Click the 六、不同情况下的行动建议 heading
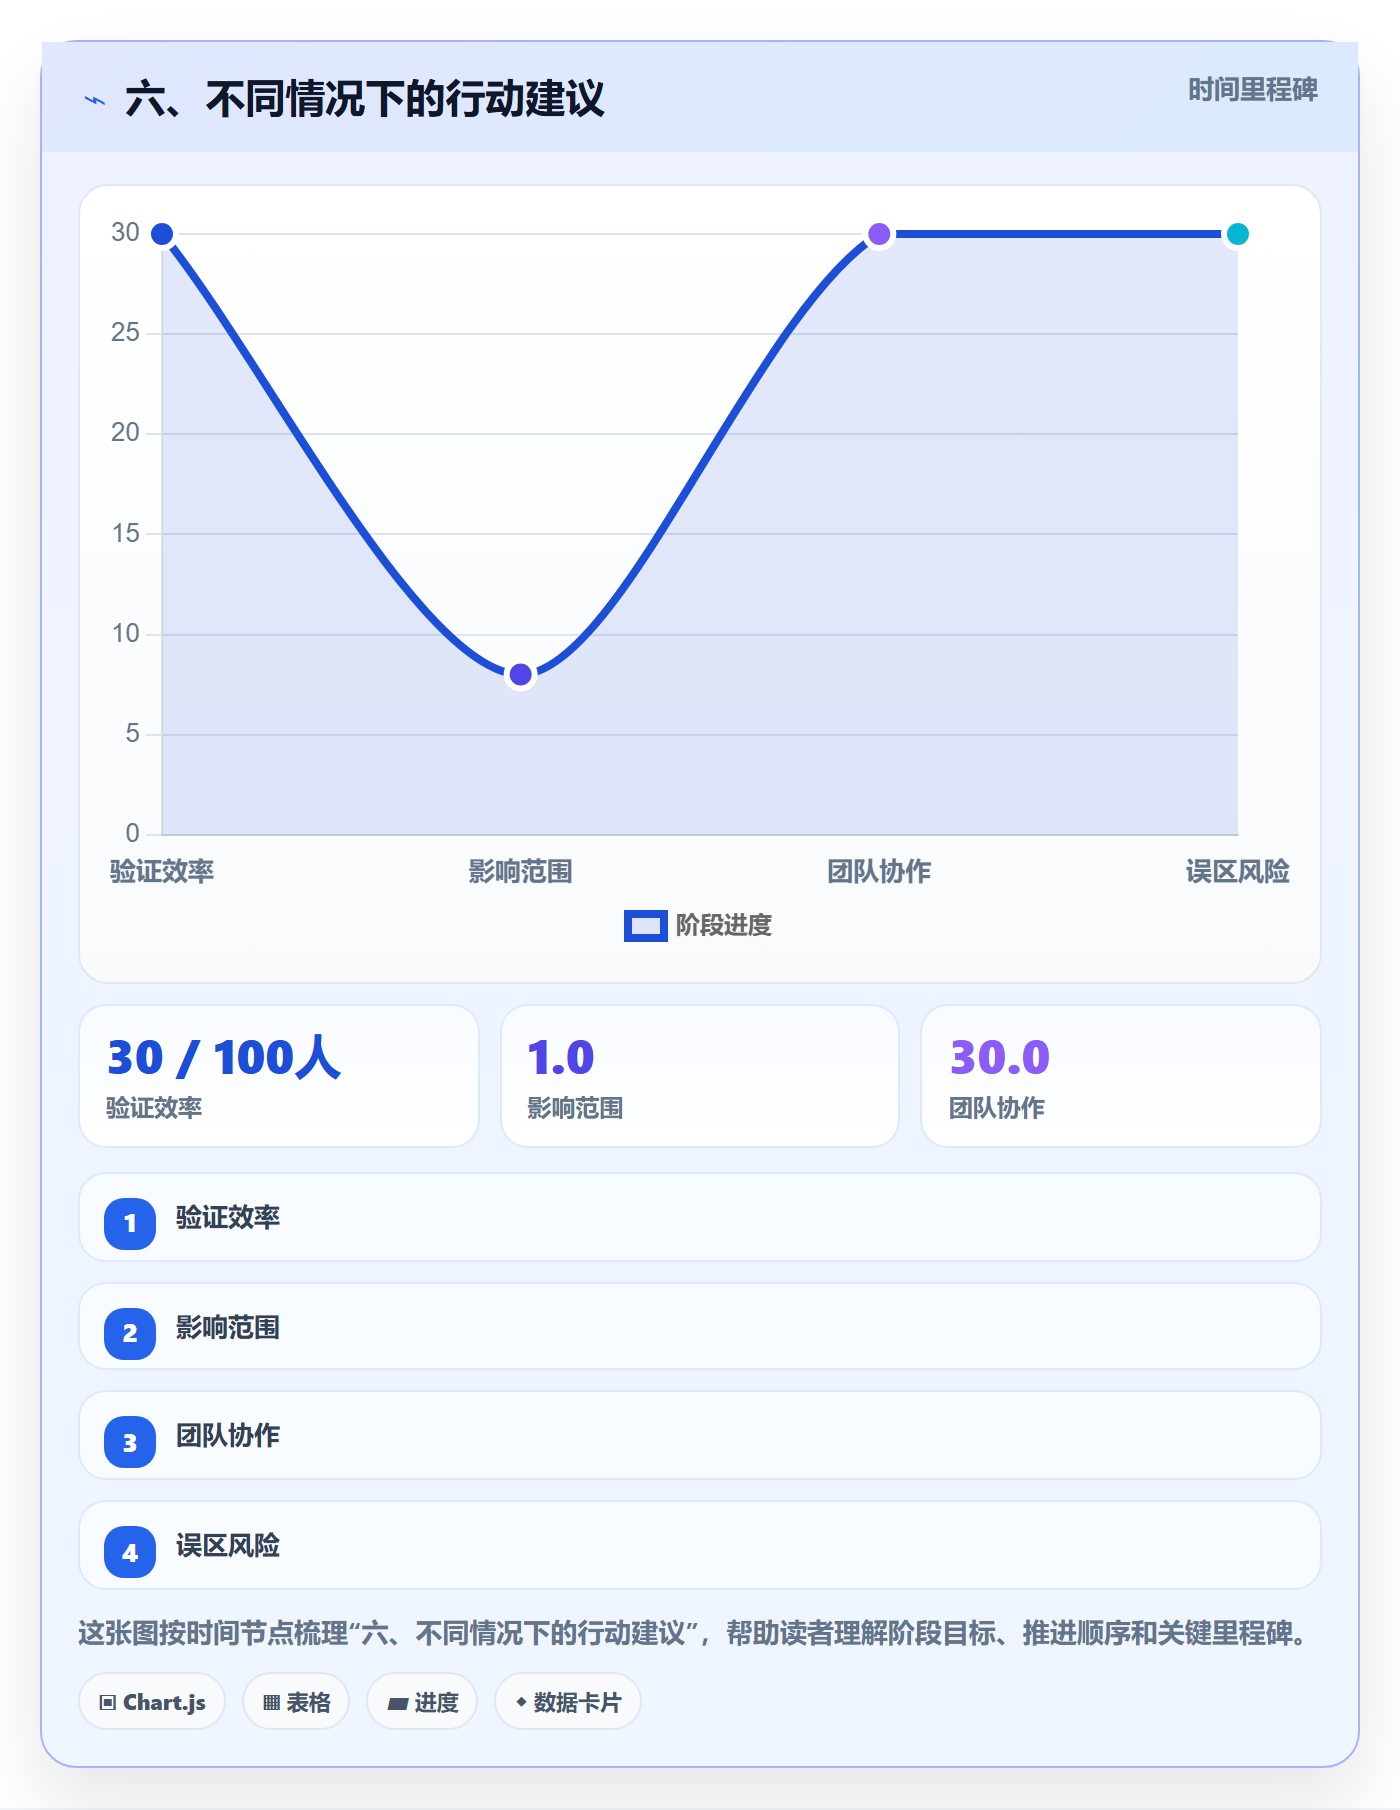 [365, 100]
